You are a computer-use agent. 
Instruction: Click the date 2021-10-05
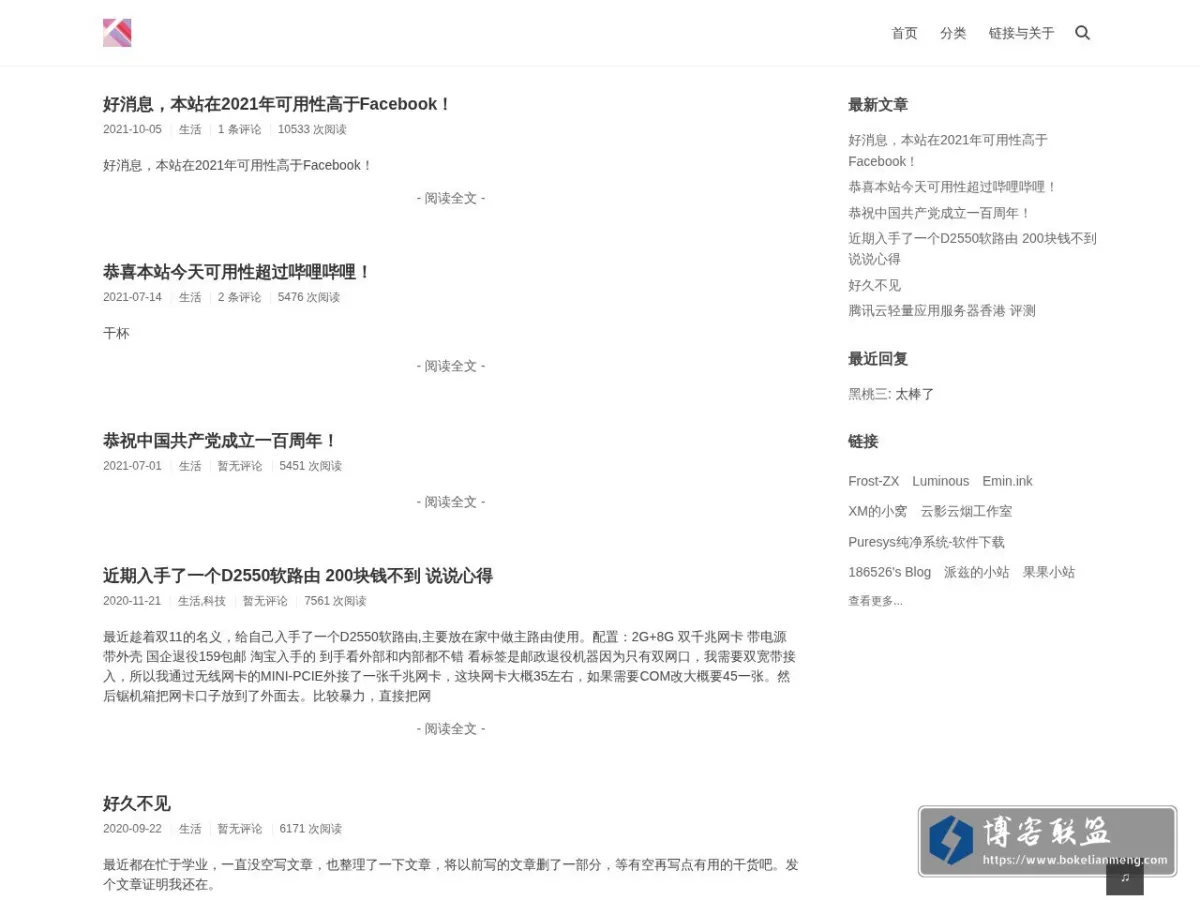[x=132, y=130]
